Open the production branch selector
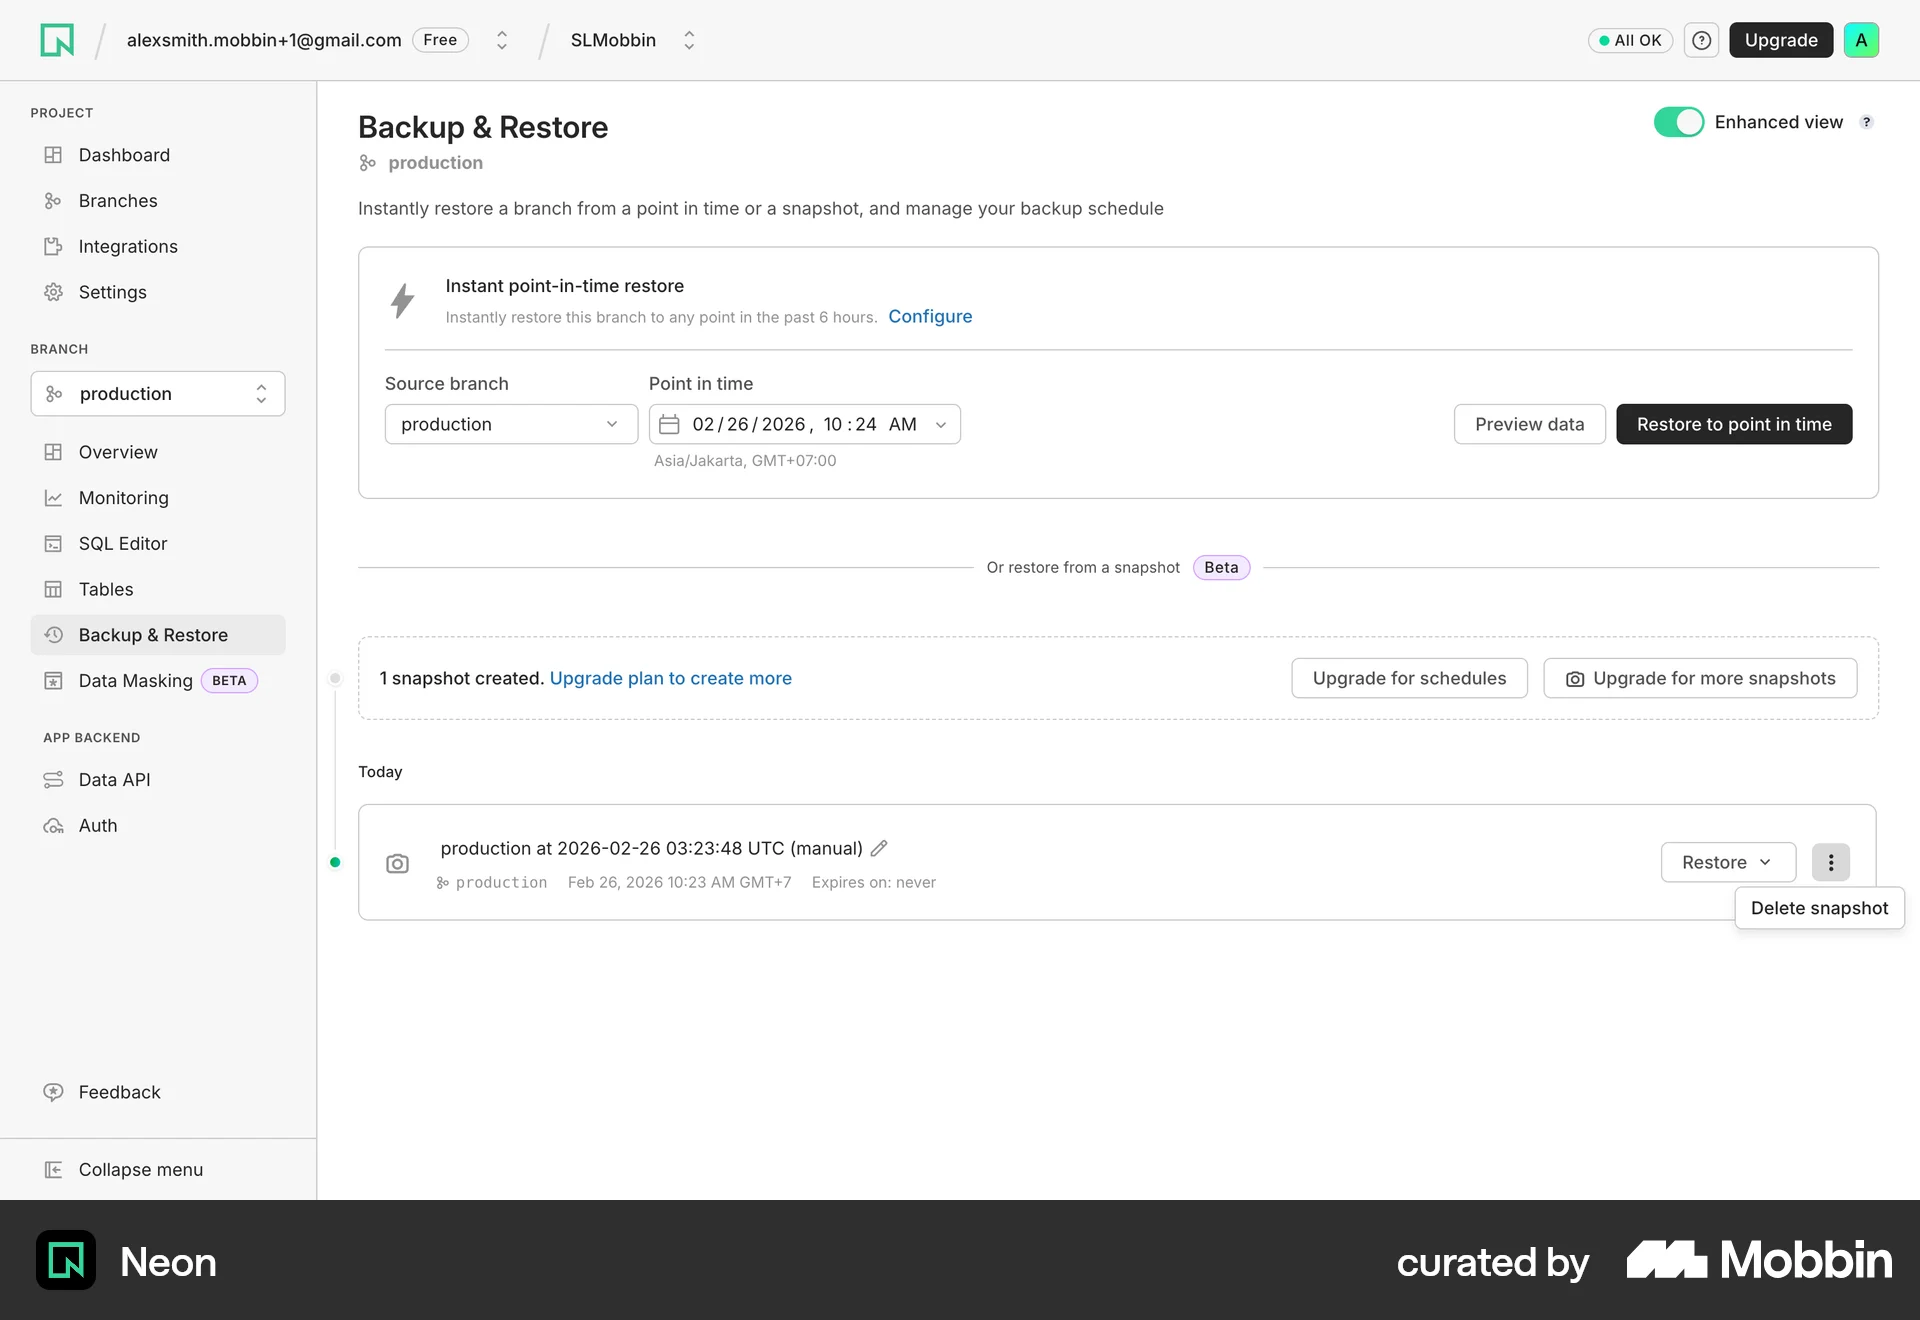Viewport: 1920px width, 1320px height. click(158, 394)
